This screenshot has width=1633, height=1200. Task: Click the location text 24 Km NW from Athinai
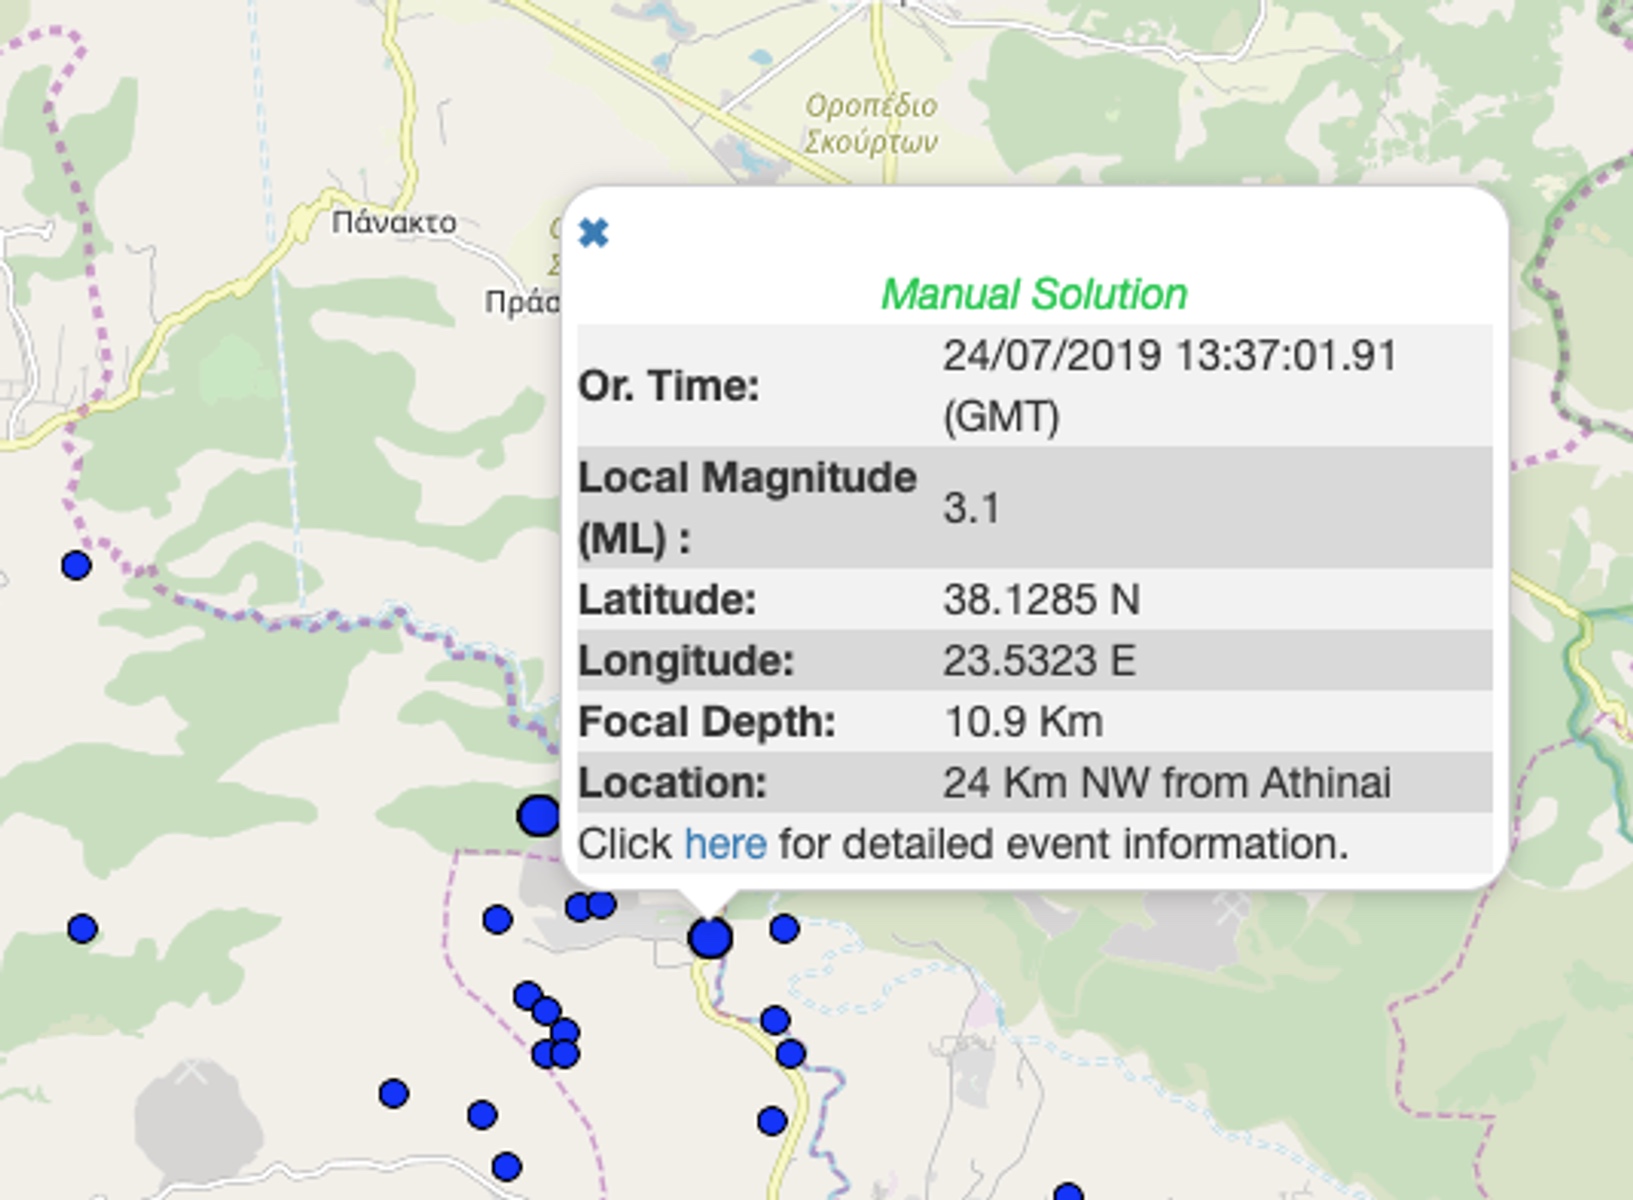(1167, 783)
